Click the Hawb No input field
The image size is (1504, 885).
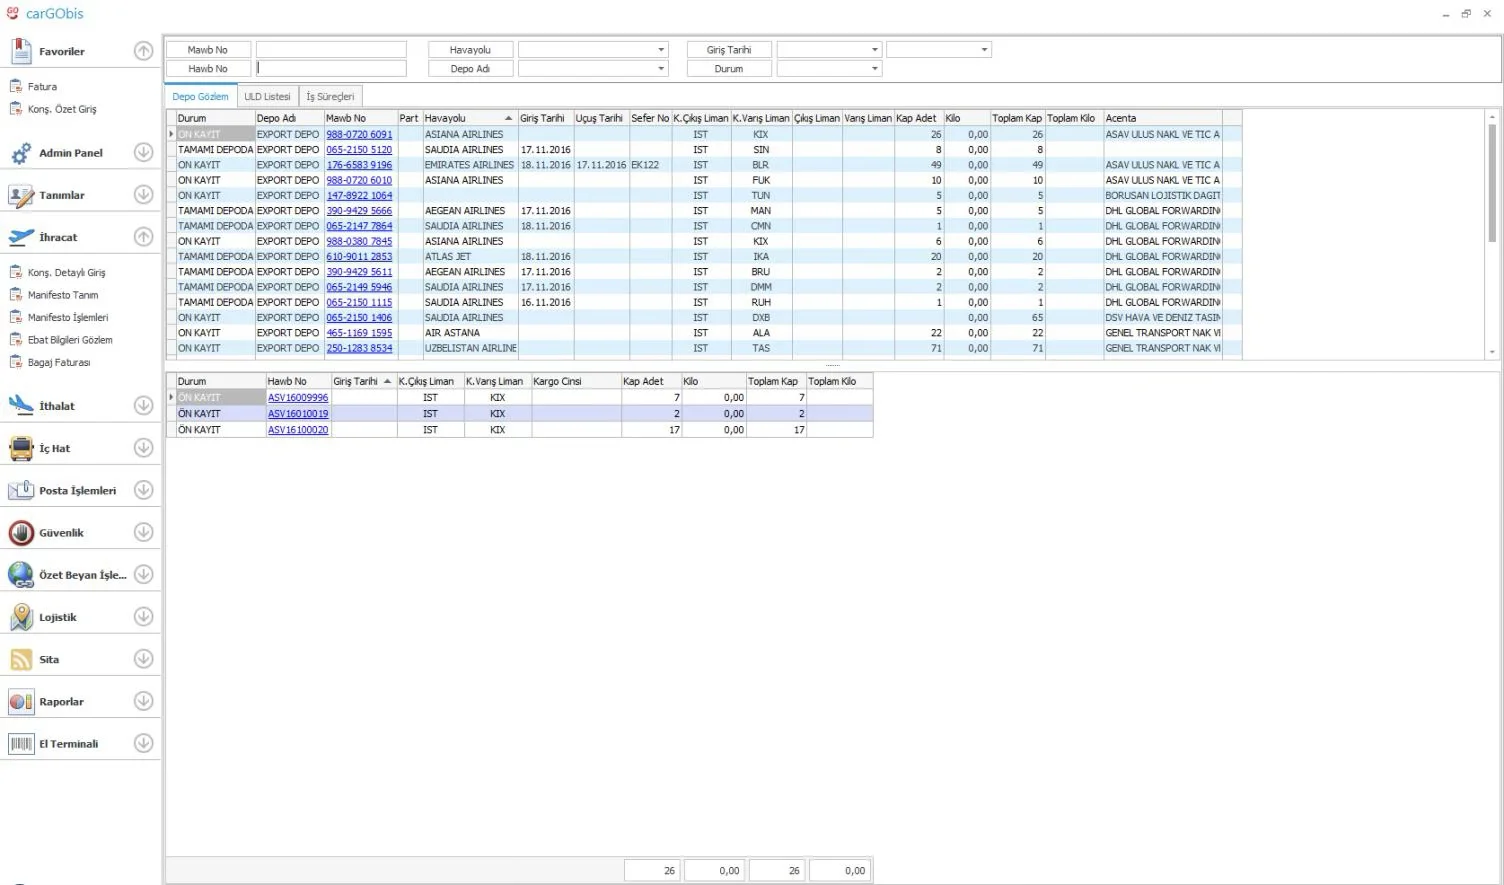coord(331,69)
